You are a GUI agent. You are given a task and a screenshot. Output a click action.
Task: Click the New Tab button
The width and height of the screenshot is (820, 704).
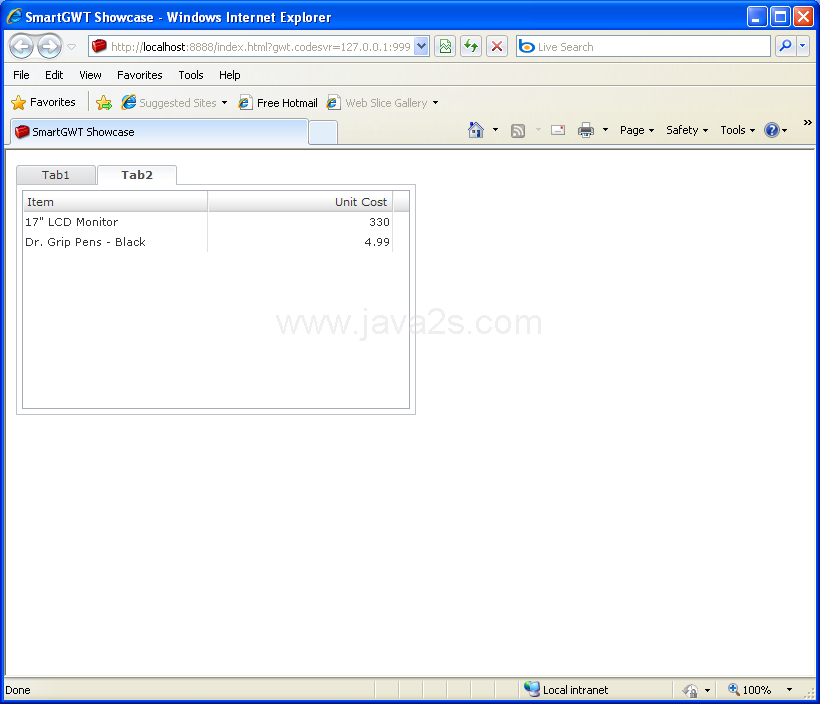(x=323, y=132)
